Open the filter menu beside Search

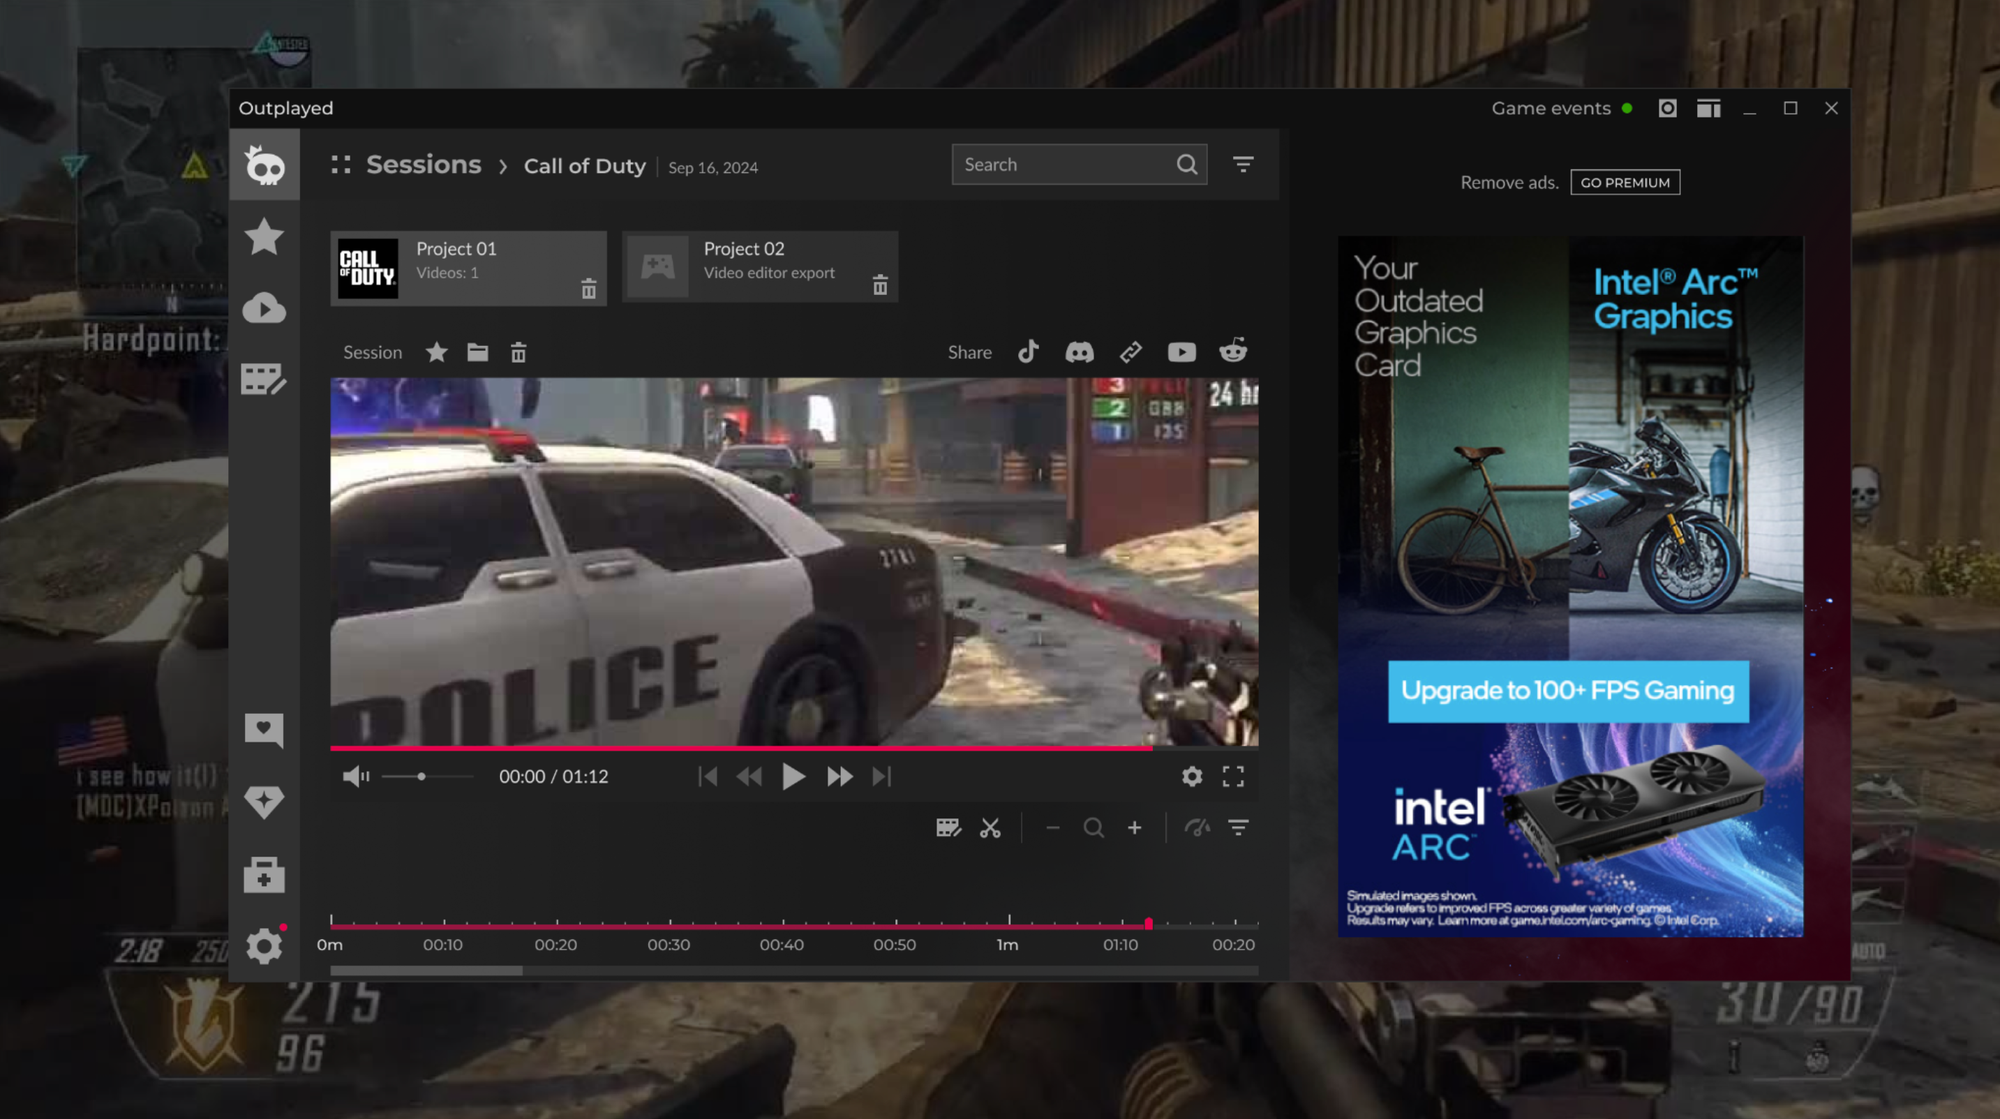point(1243,165)
